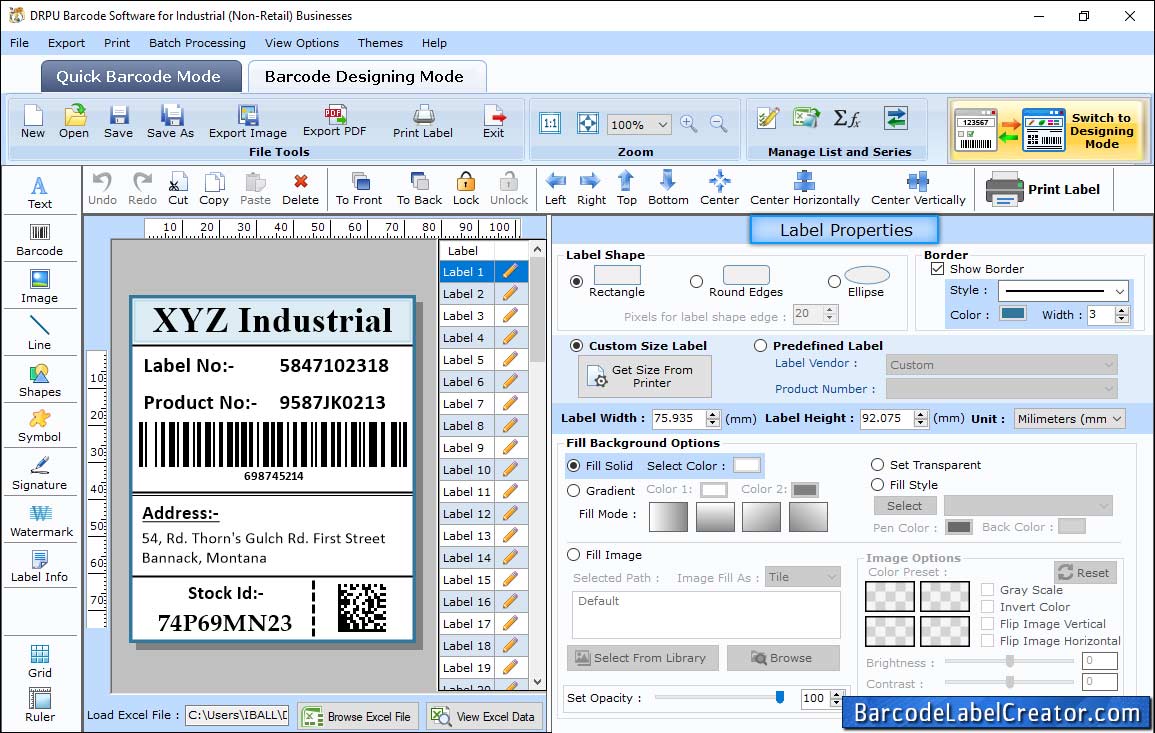Click the Lock object icon
This screenshot has height=733, width=1155.
[x=466, y=189]
